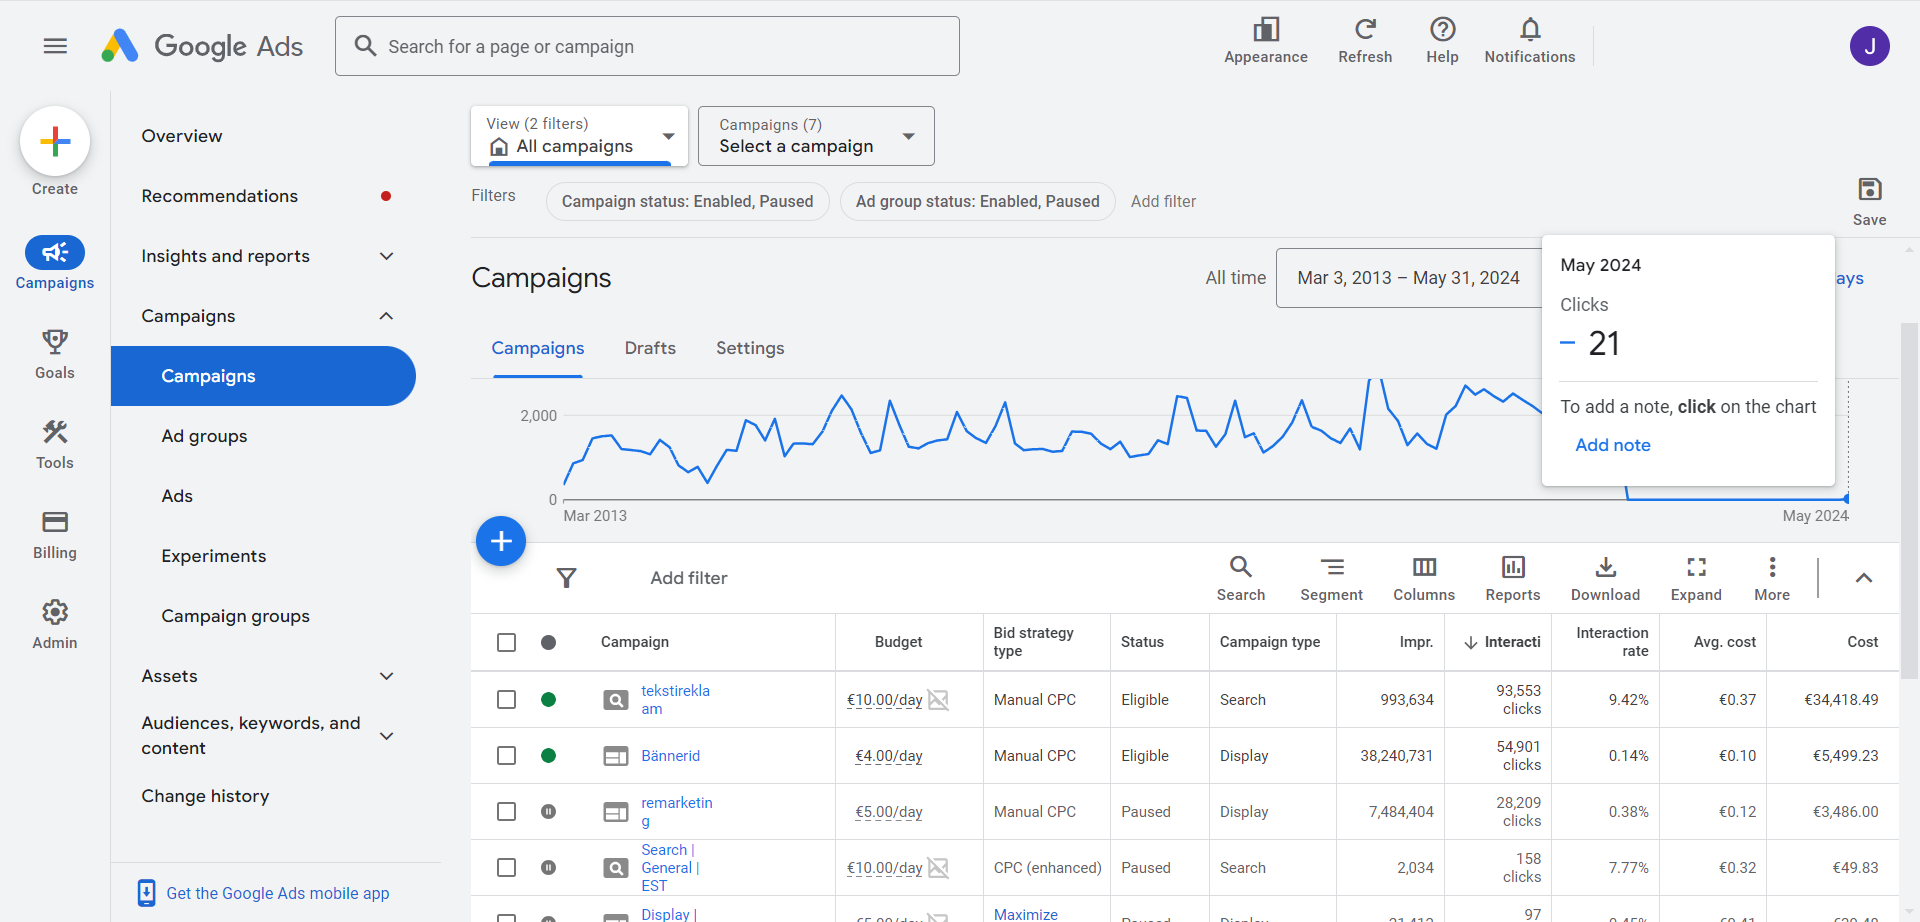Check the Search General EST campaign row
The image size is (1920, 922).
[x=507, y=867]
